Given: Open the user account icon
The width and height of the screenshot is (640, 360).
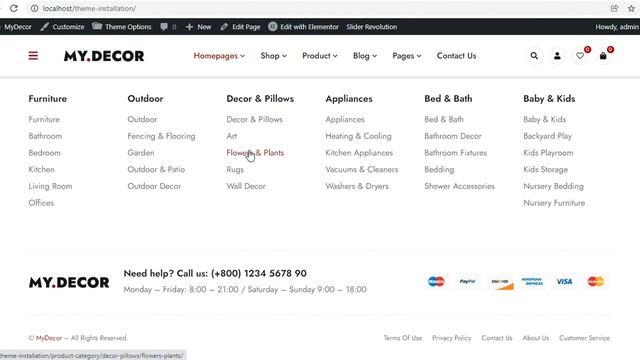Looking at the screenshot, I should pyautogui.click(x=557, y=56).
